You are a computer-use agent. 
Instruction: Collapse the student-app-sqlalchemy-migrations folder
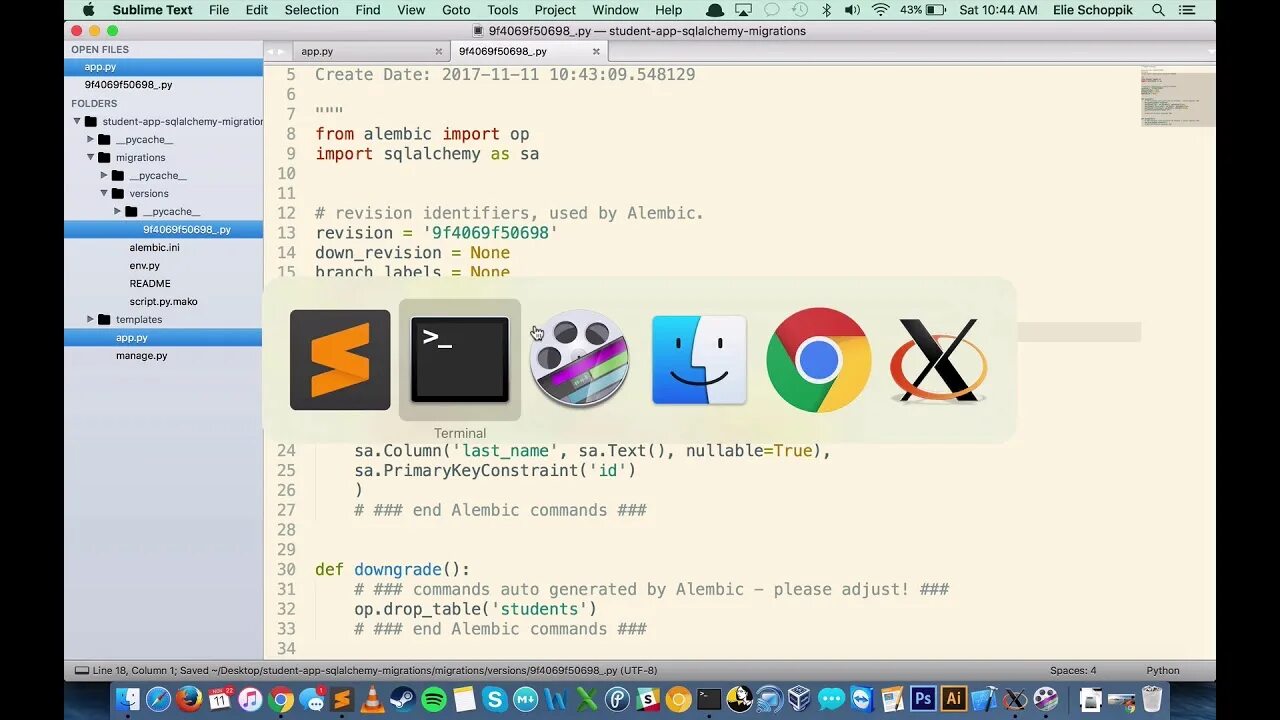tap(78, 121)
